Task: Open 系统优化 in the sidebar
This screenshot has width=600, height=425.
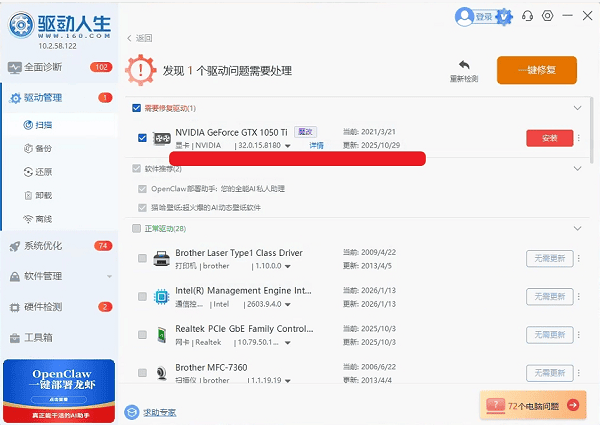Action: [59, 246]
